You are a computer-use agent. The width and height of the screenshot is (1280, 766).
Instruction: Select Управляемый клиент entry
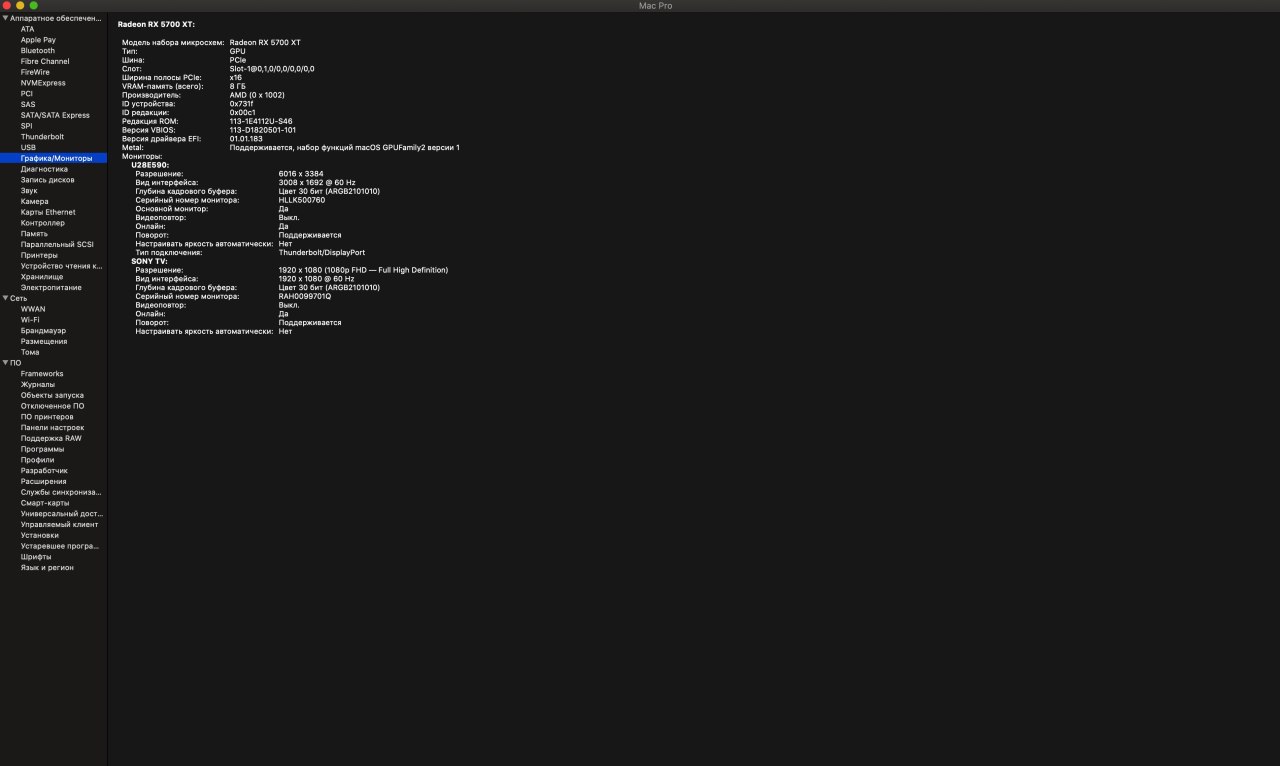pyautogui.click(x=59, y=525)
